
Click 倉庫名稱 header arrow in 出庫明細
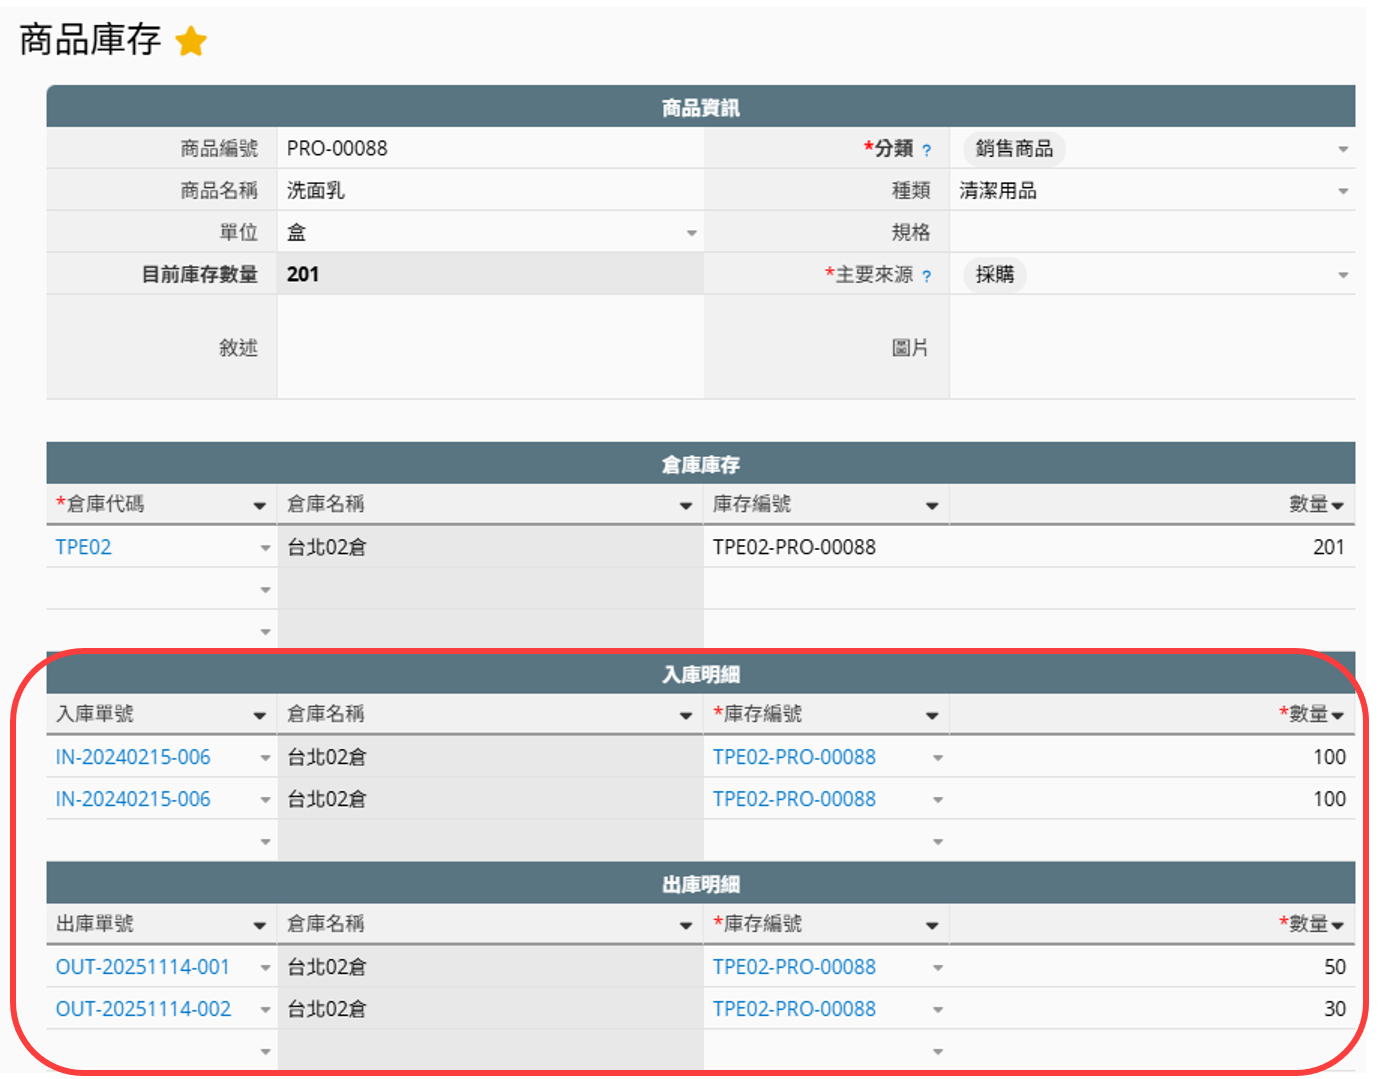[686, 926]
